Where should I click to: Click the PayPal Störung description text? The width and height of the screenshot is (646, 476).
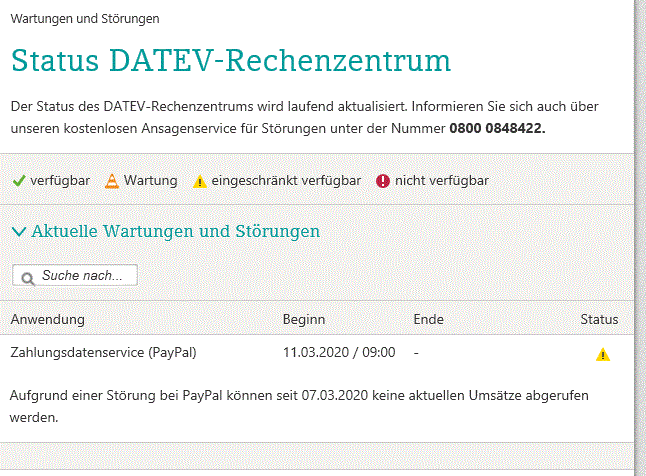(x=299, y=406)
